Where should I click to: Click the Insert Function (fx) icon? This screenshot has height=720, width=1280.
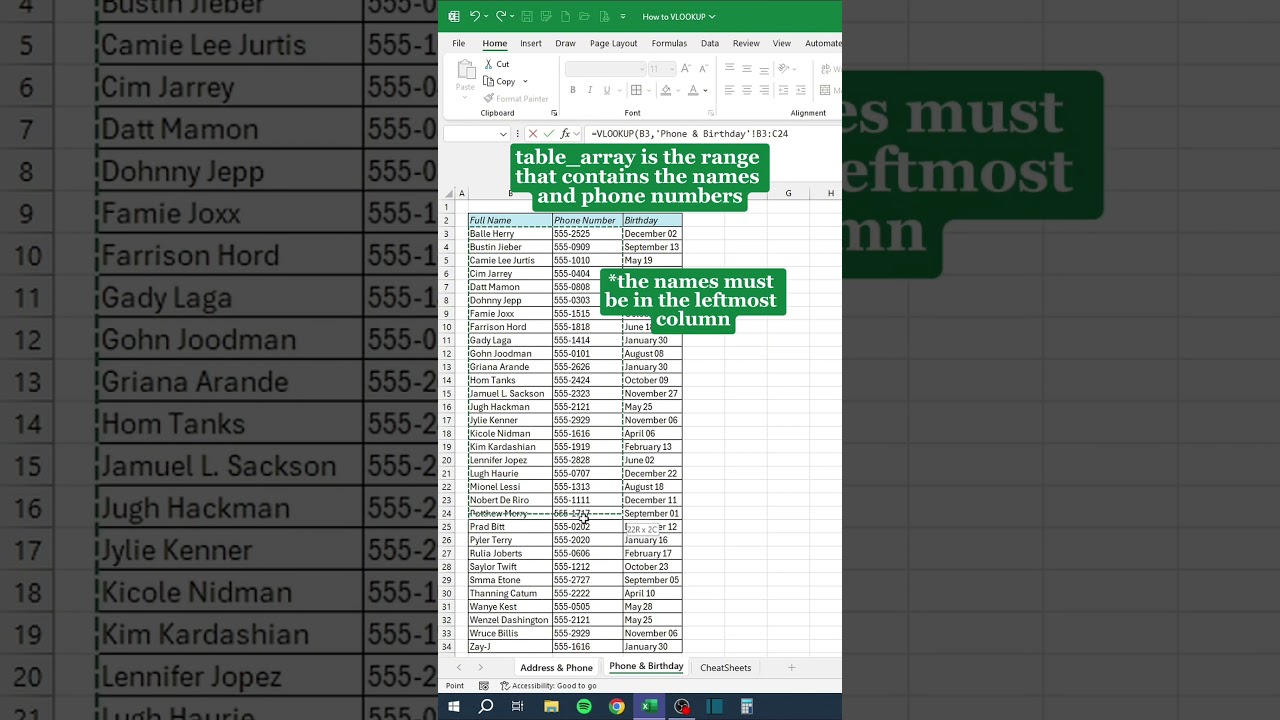565,133
